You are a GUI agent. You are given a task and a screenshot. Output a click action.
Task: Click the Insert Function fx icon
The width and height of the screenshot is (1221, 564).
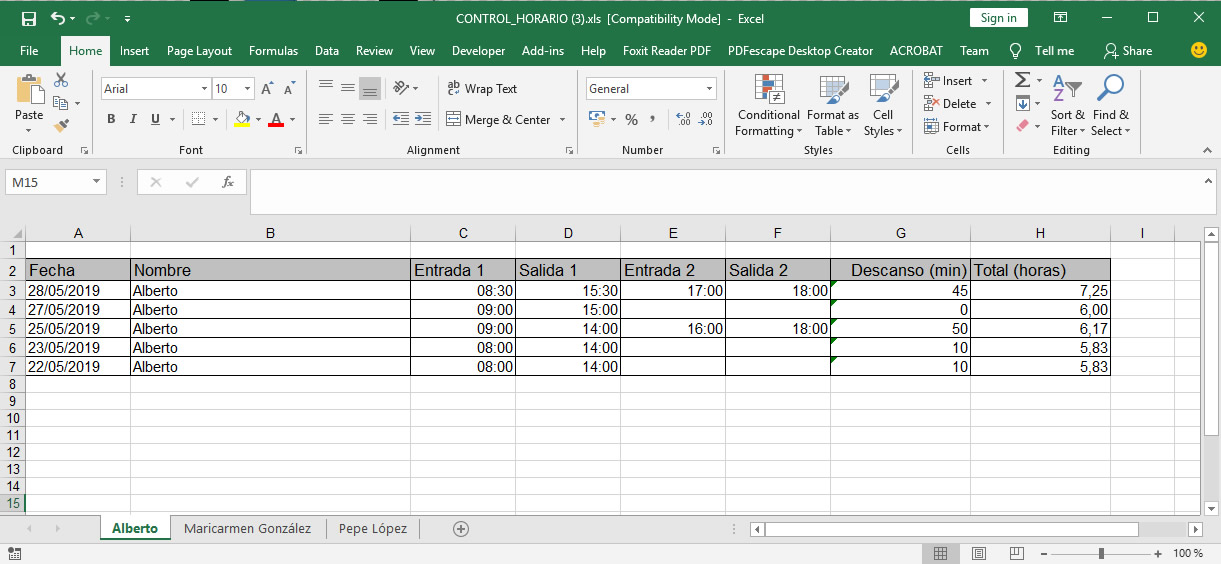point(228,182)
